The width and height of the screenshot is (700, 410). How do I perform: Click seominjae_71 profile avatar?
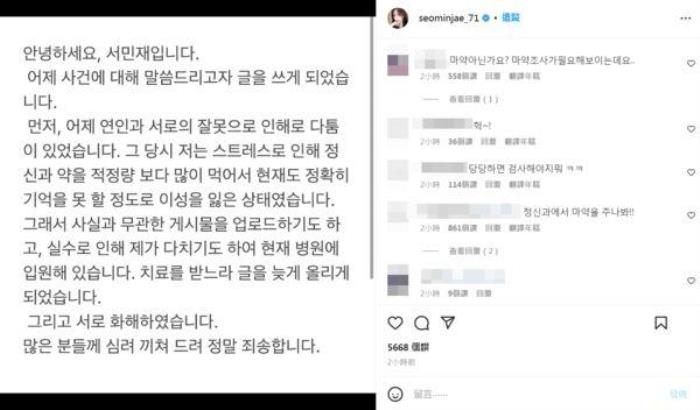tap(398, 18)
